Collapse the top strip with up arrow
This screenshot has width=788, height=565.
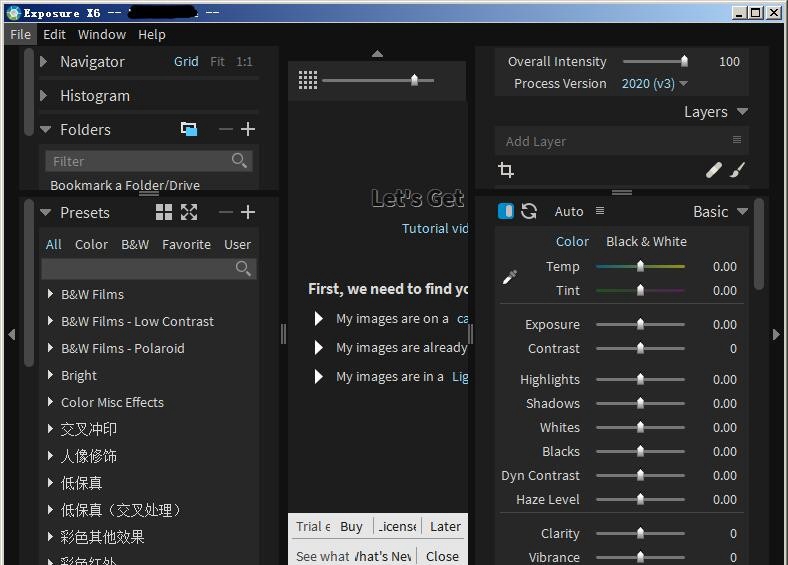pos(377,54)
